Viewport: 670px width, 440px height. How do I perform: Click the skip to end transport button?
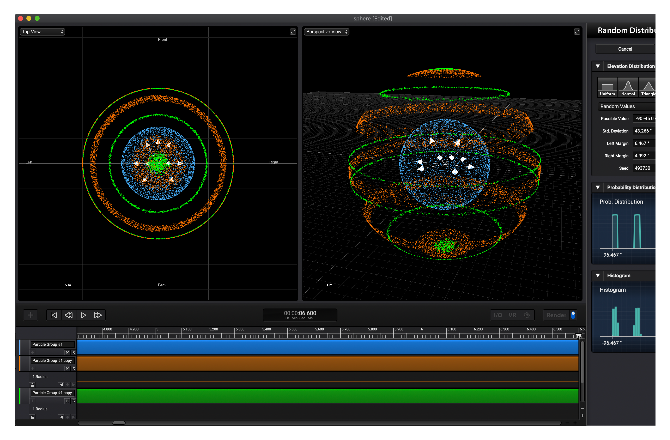pos(98,315)
